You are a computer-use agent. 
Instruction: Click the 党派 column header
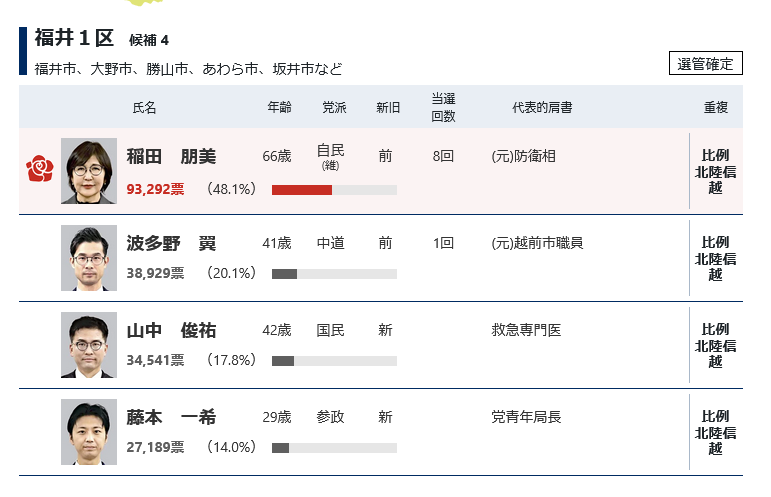click(x=334, y=108)
